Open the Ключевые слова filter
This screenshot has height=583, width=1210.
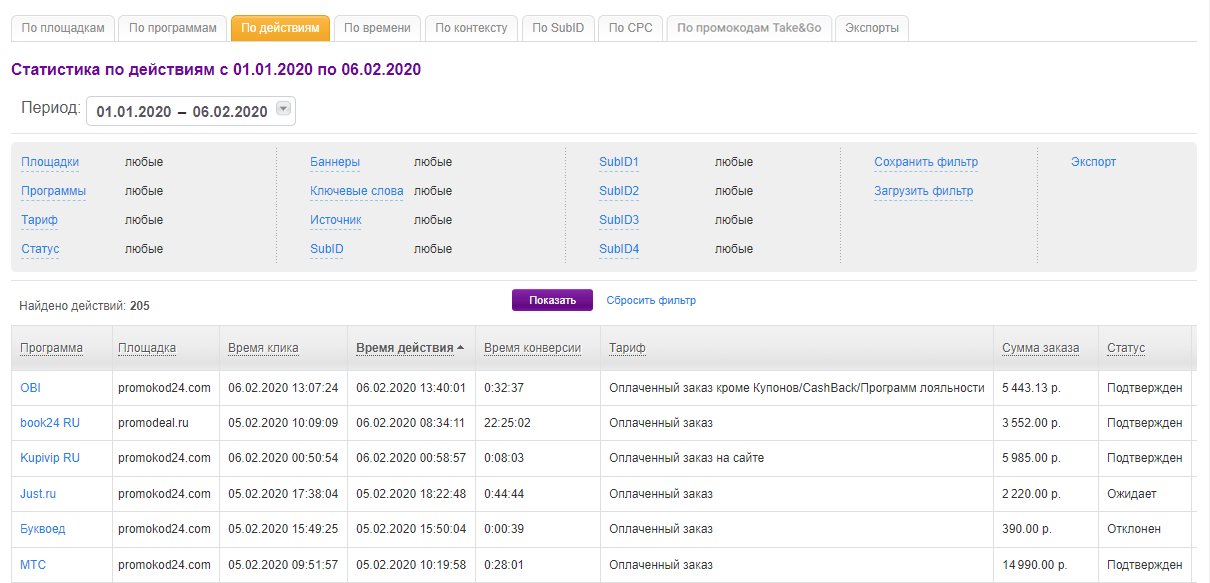[x=356, y=191]
